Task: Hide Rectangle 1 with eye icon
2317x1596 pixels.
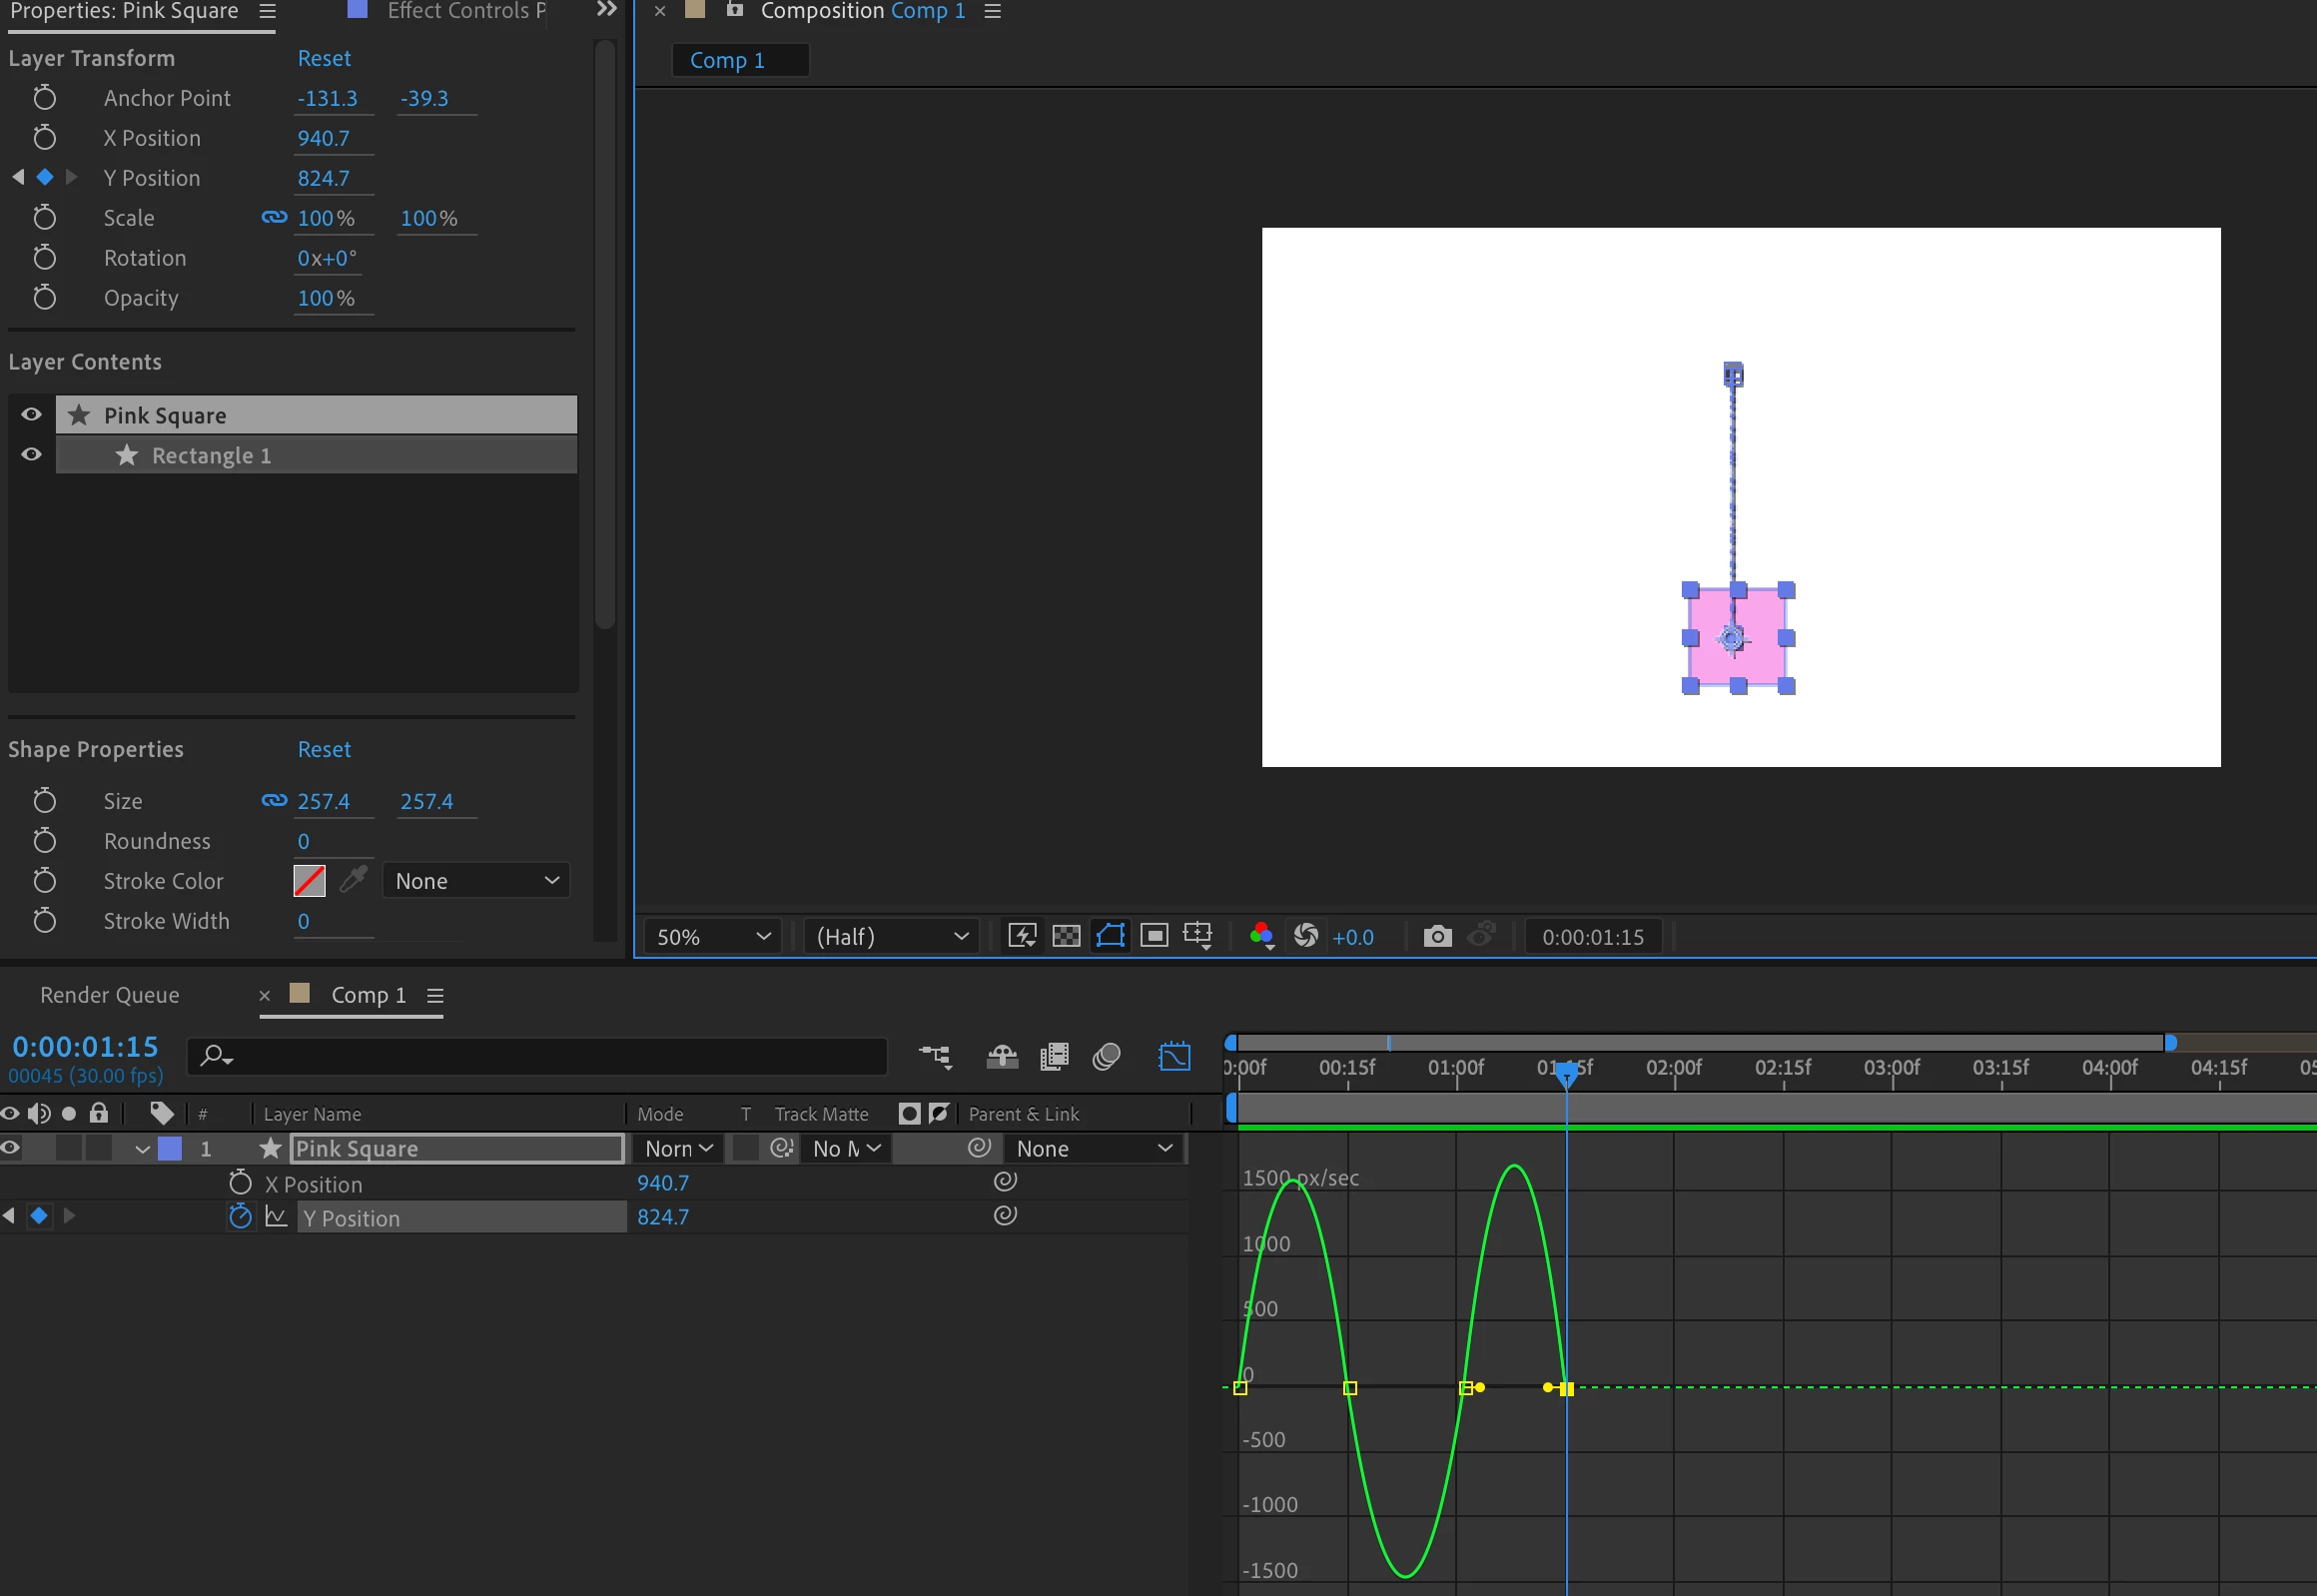Action: 31,455
